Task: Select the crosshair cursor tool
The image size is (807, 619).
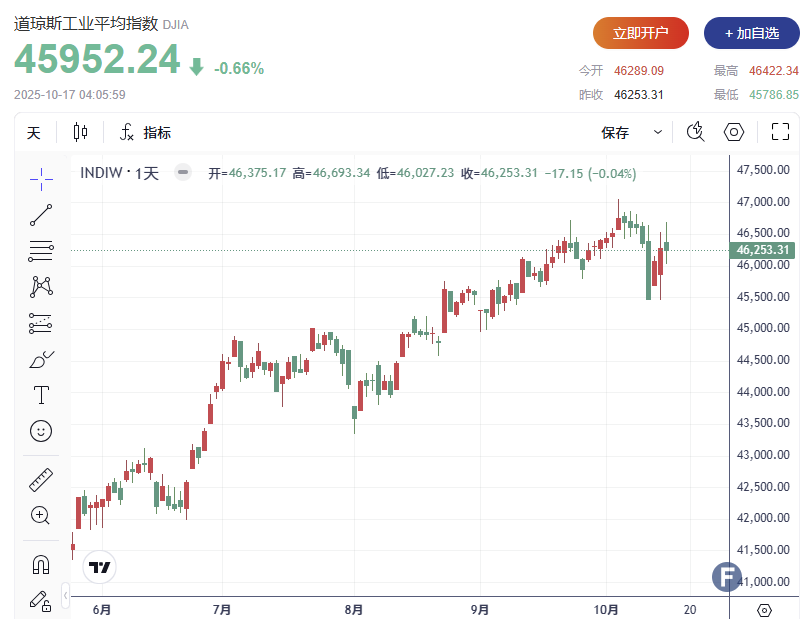Action: [x=41, y=178]
